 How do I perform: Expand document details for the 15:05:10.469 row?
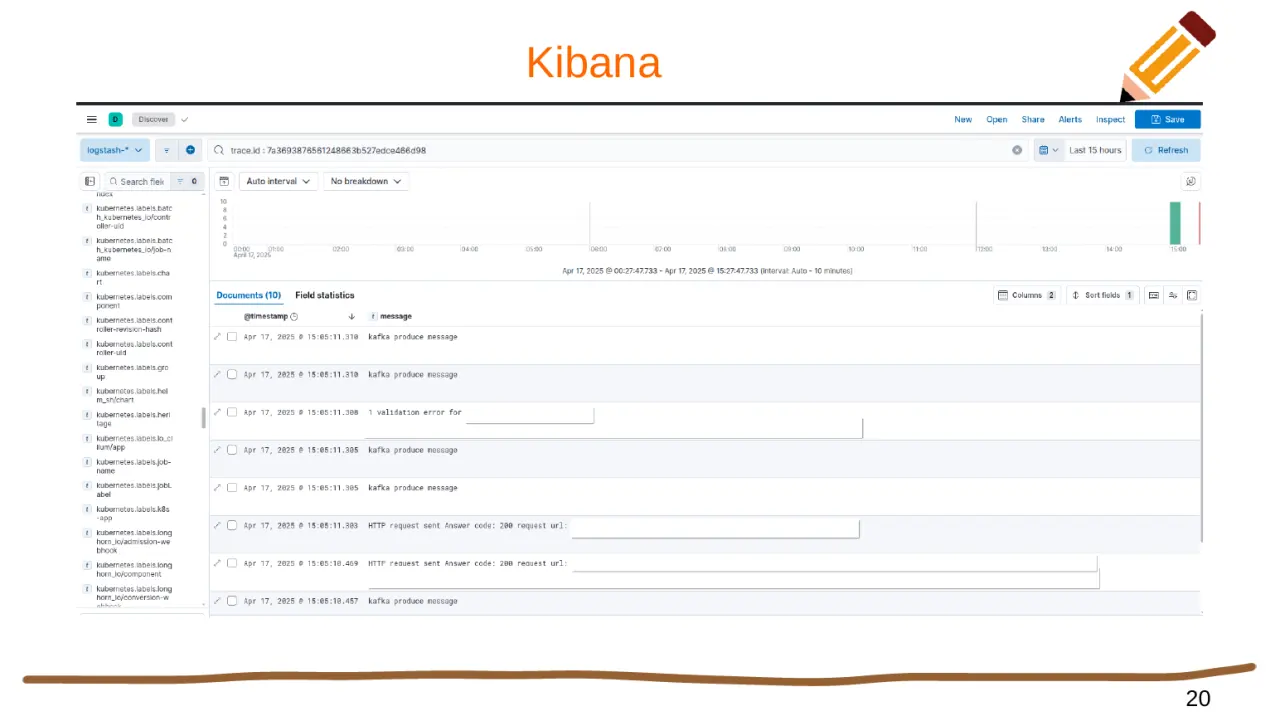coord(218,563)
